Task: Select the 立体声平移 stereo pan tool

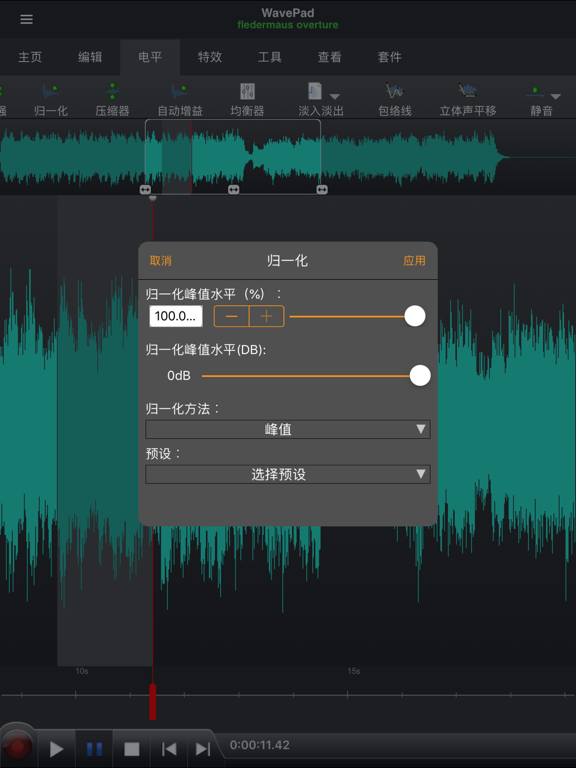Action: 468,100
